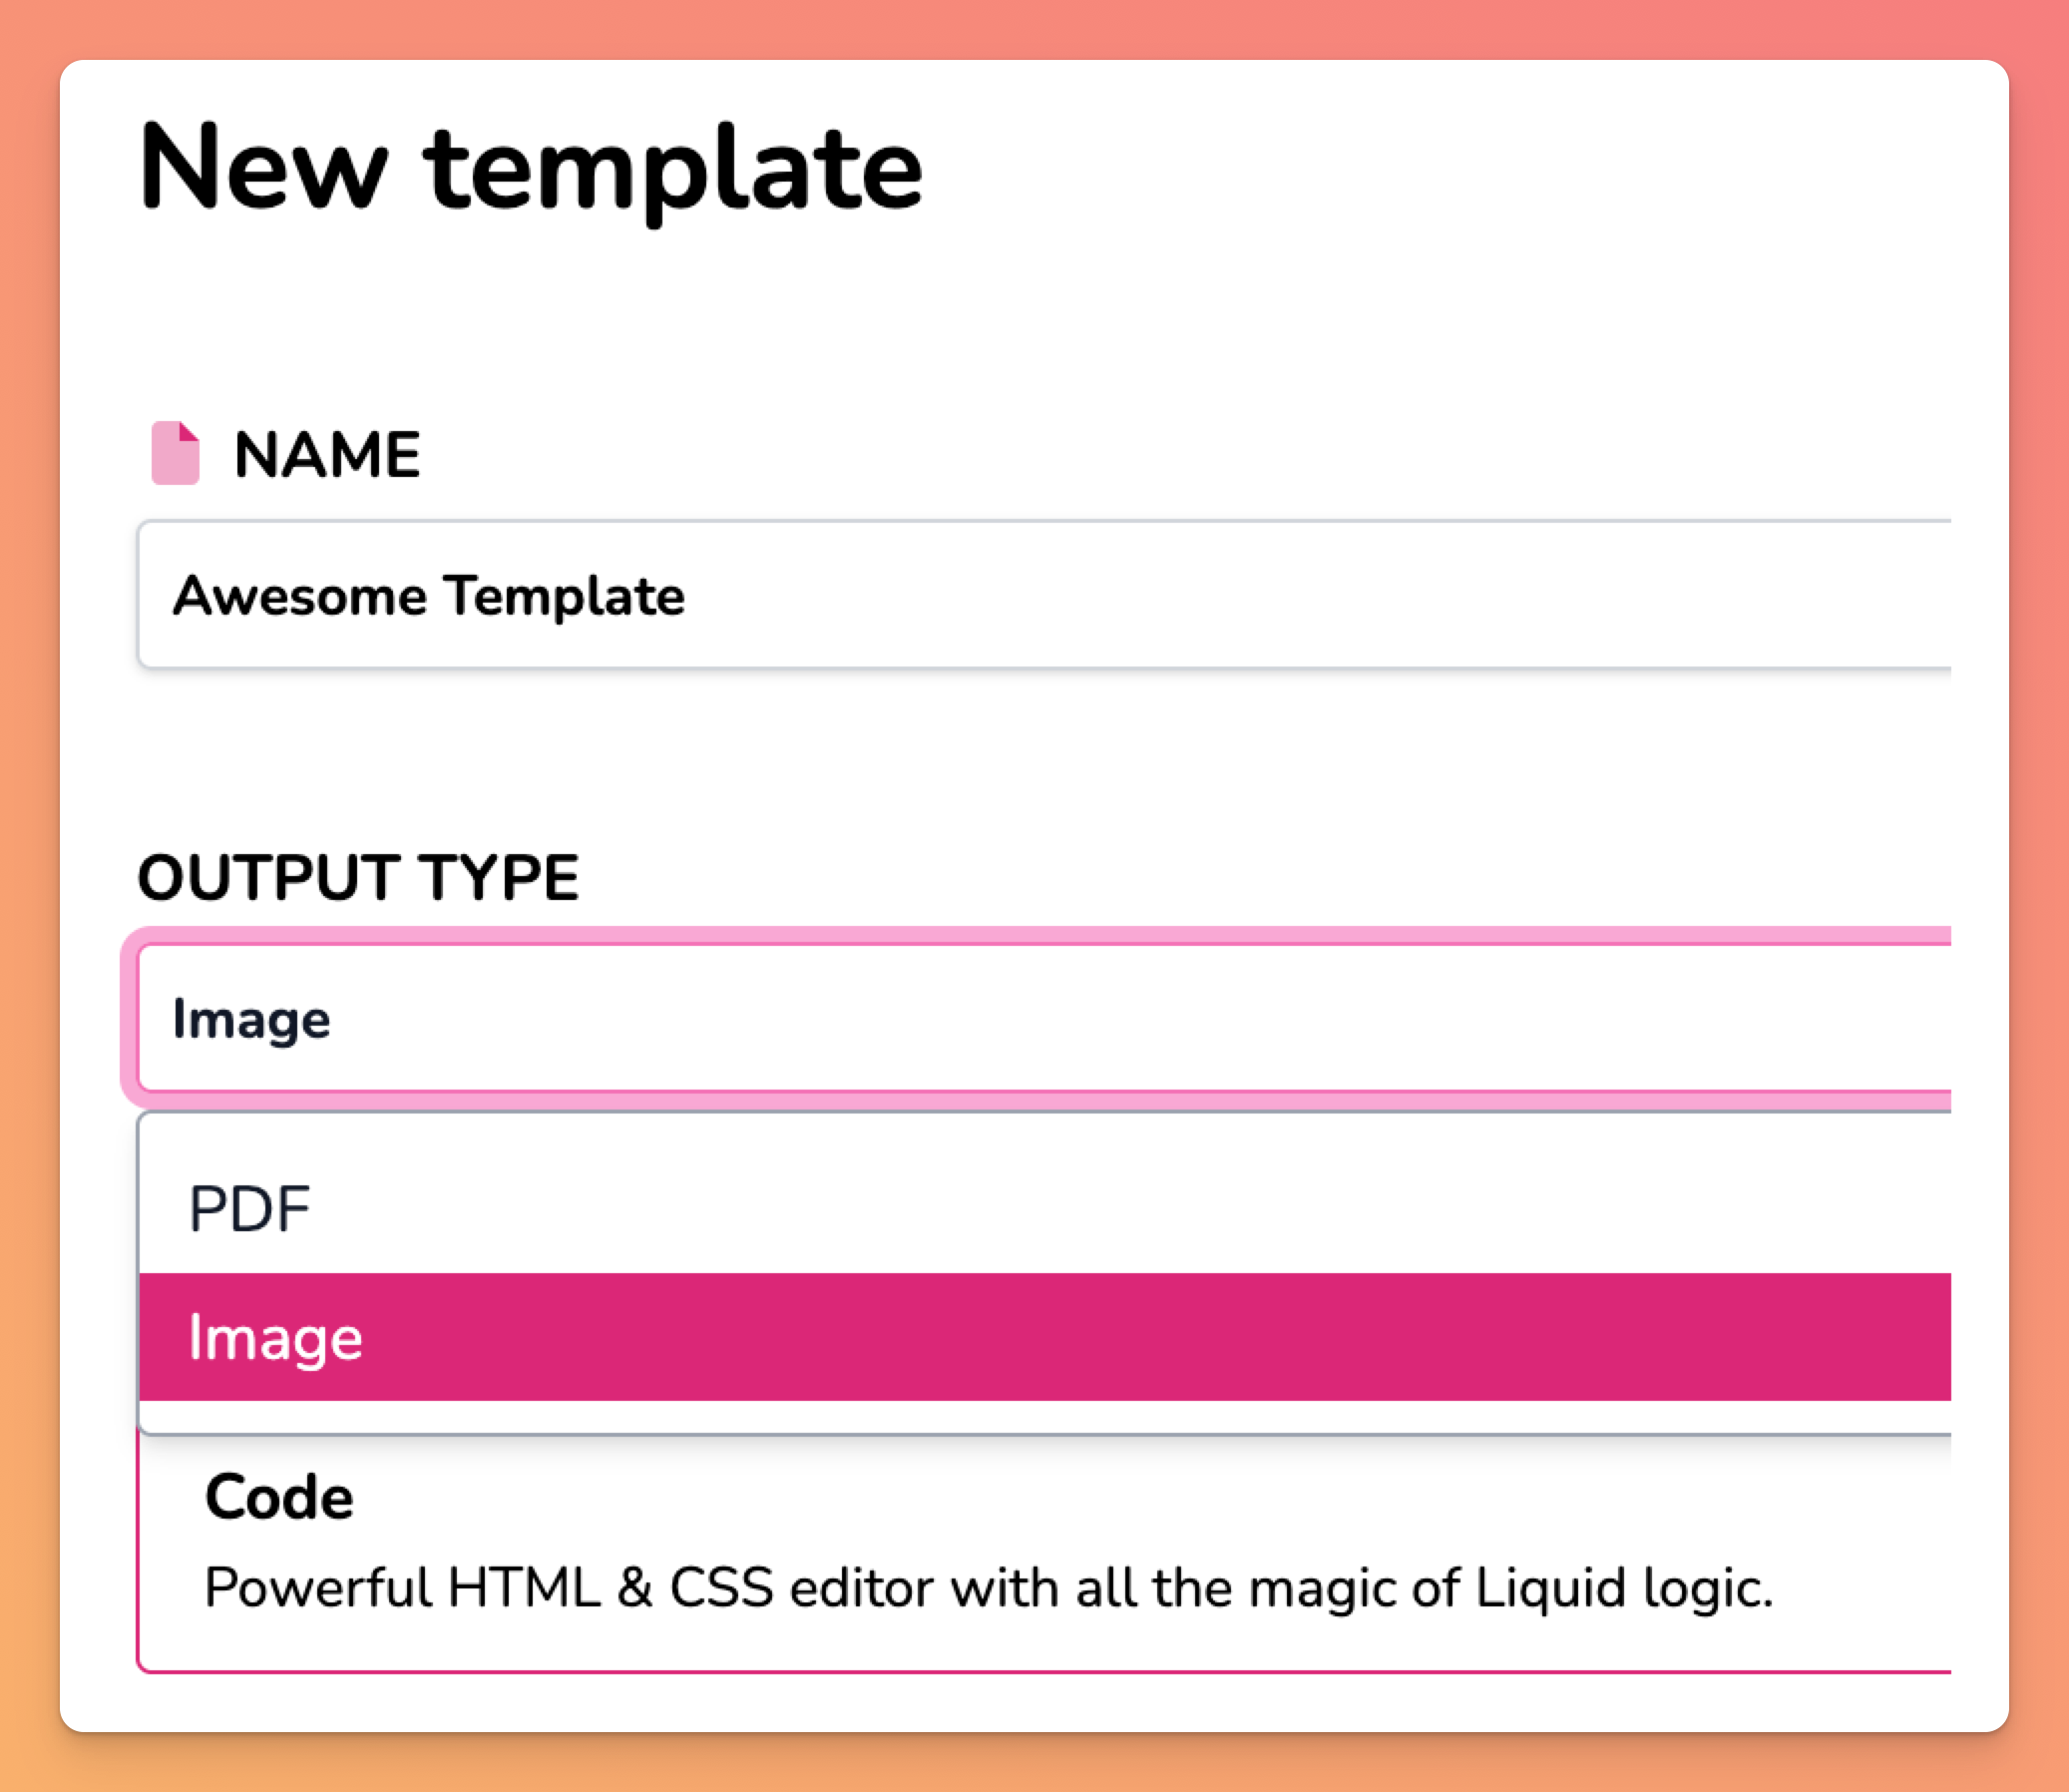Click the selected 'Image' value in the combo box

pos(251,1019)
